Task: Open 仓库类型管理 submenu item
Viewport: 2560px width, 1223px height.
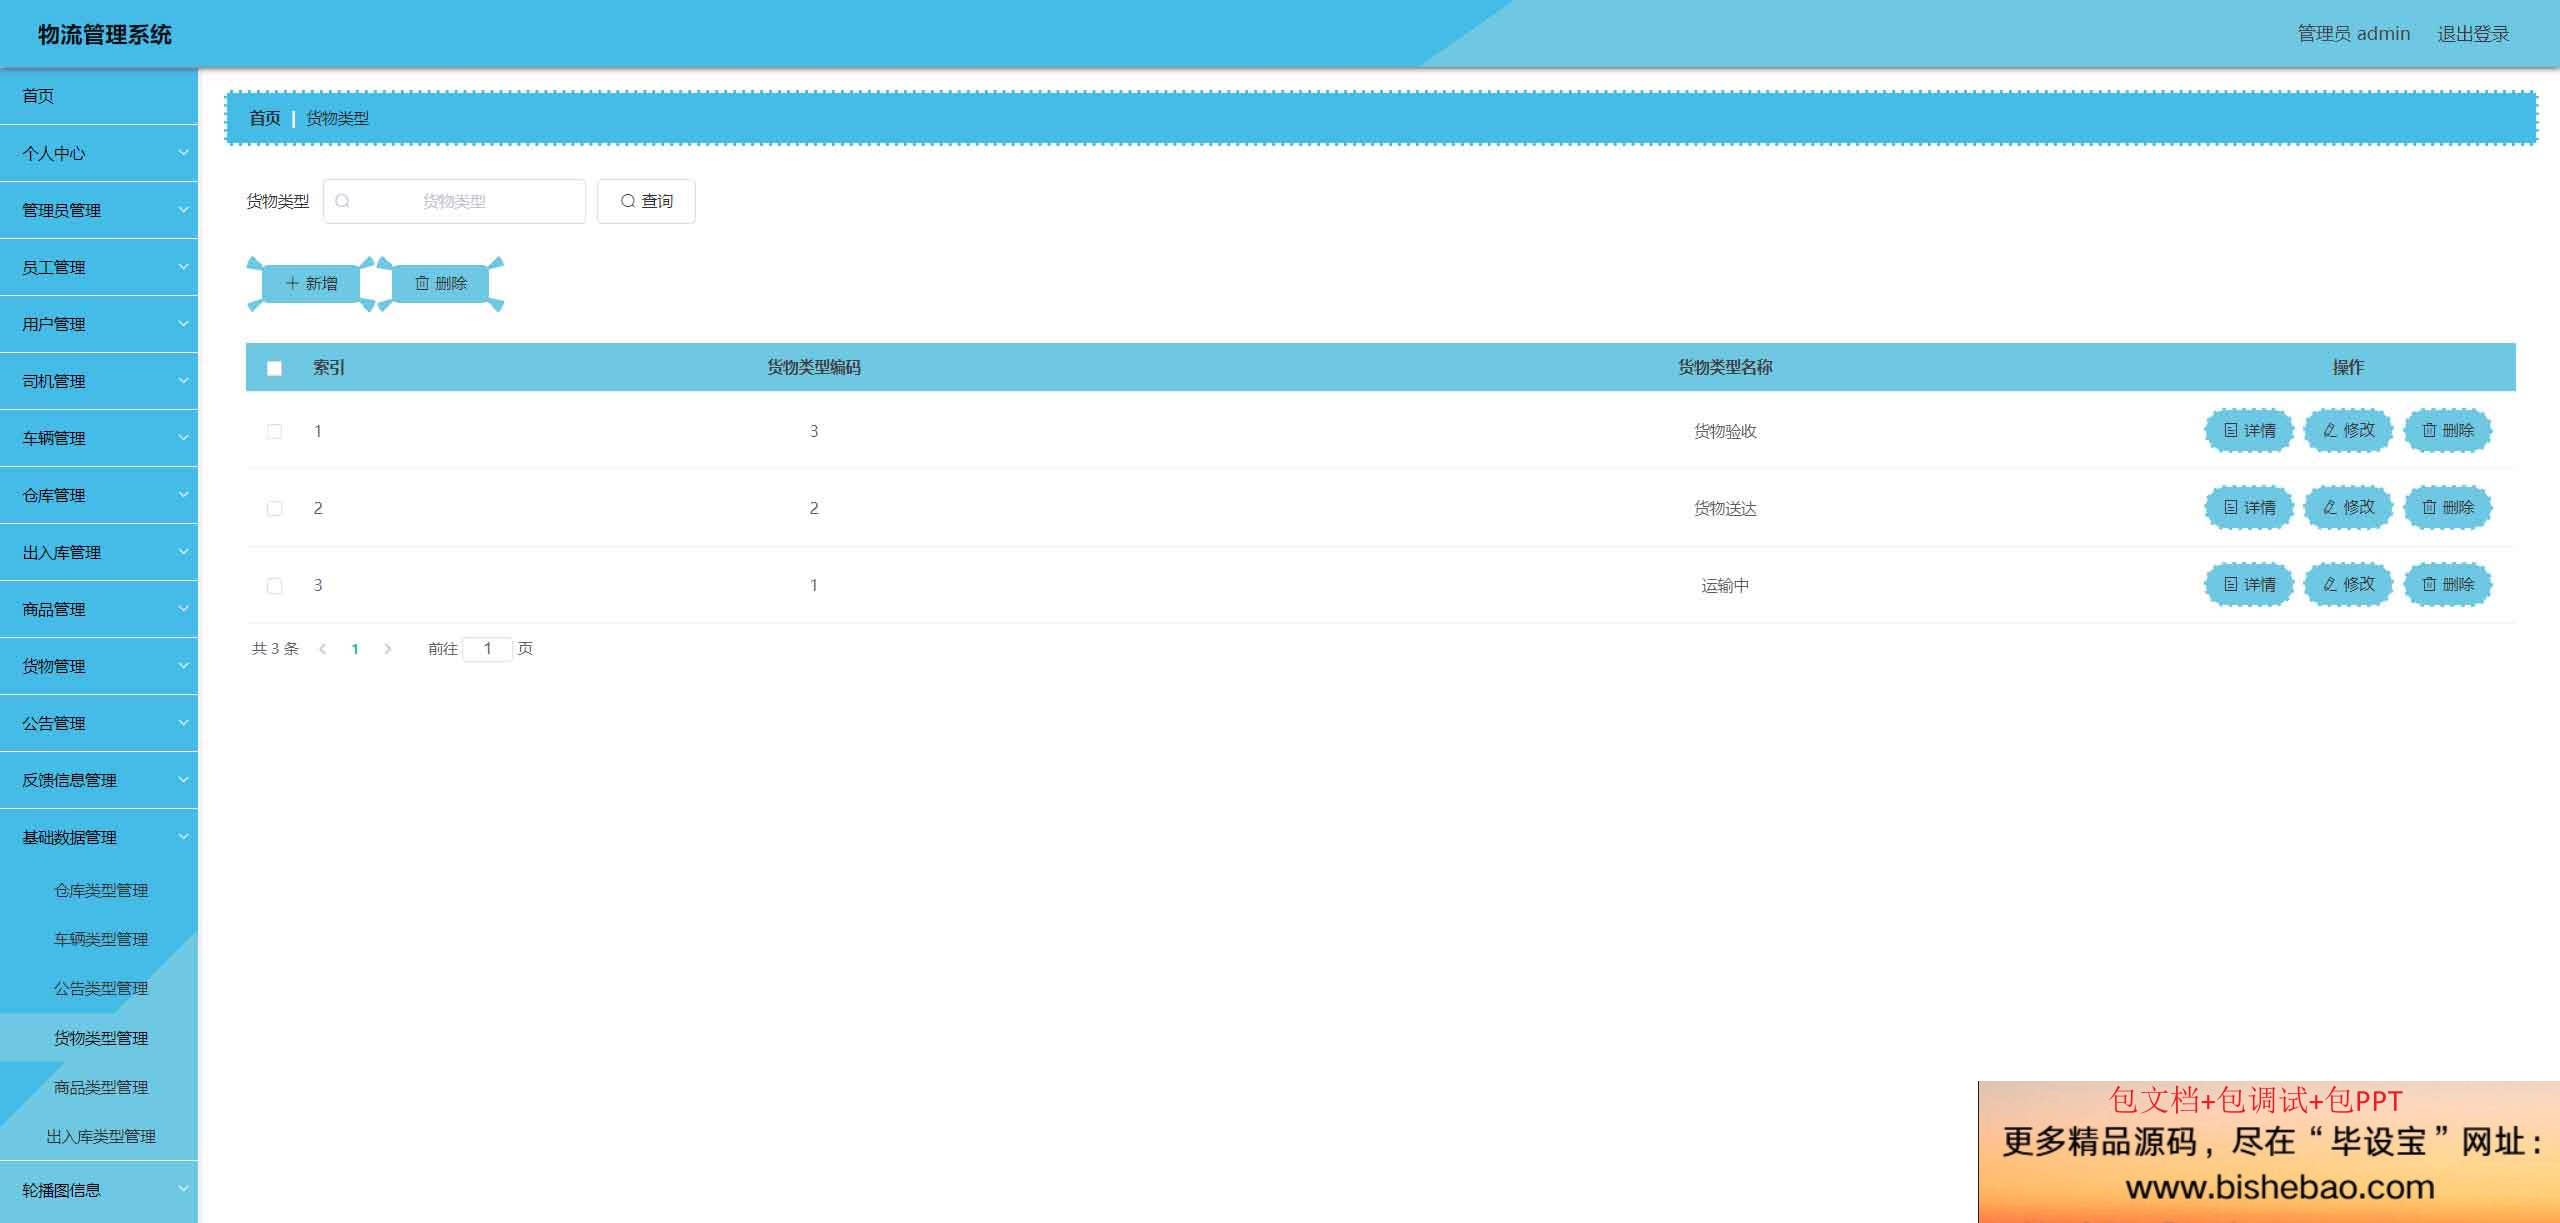Action: tap(99, 890)
